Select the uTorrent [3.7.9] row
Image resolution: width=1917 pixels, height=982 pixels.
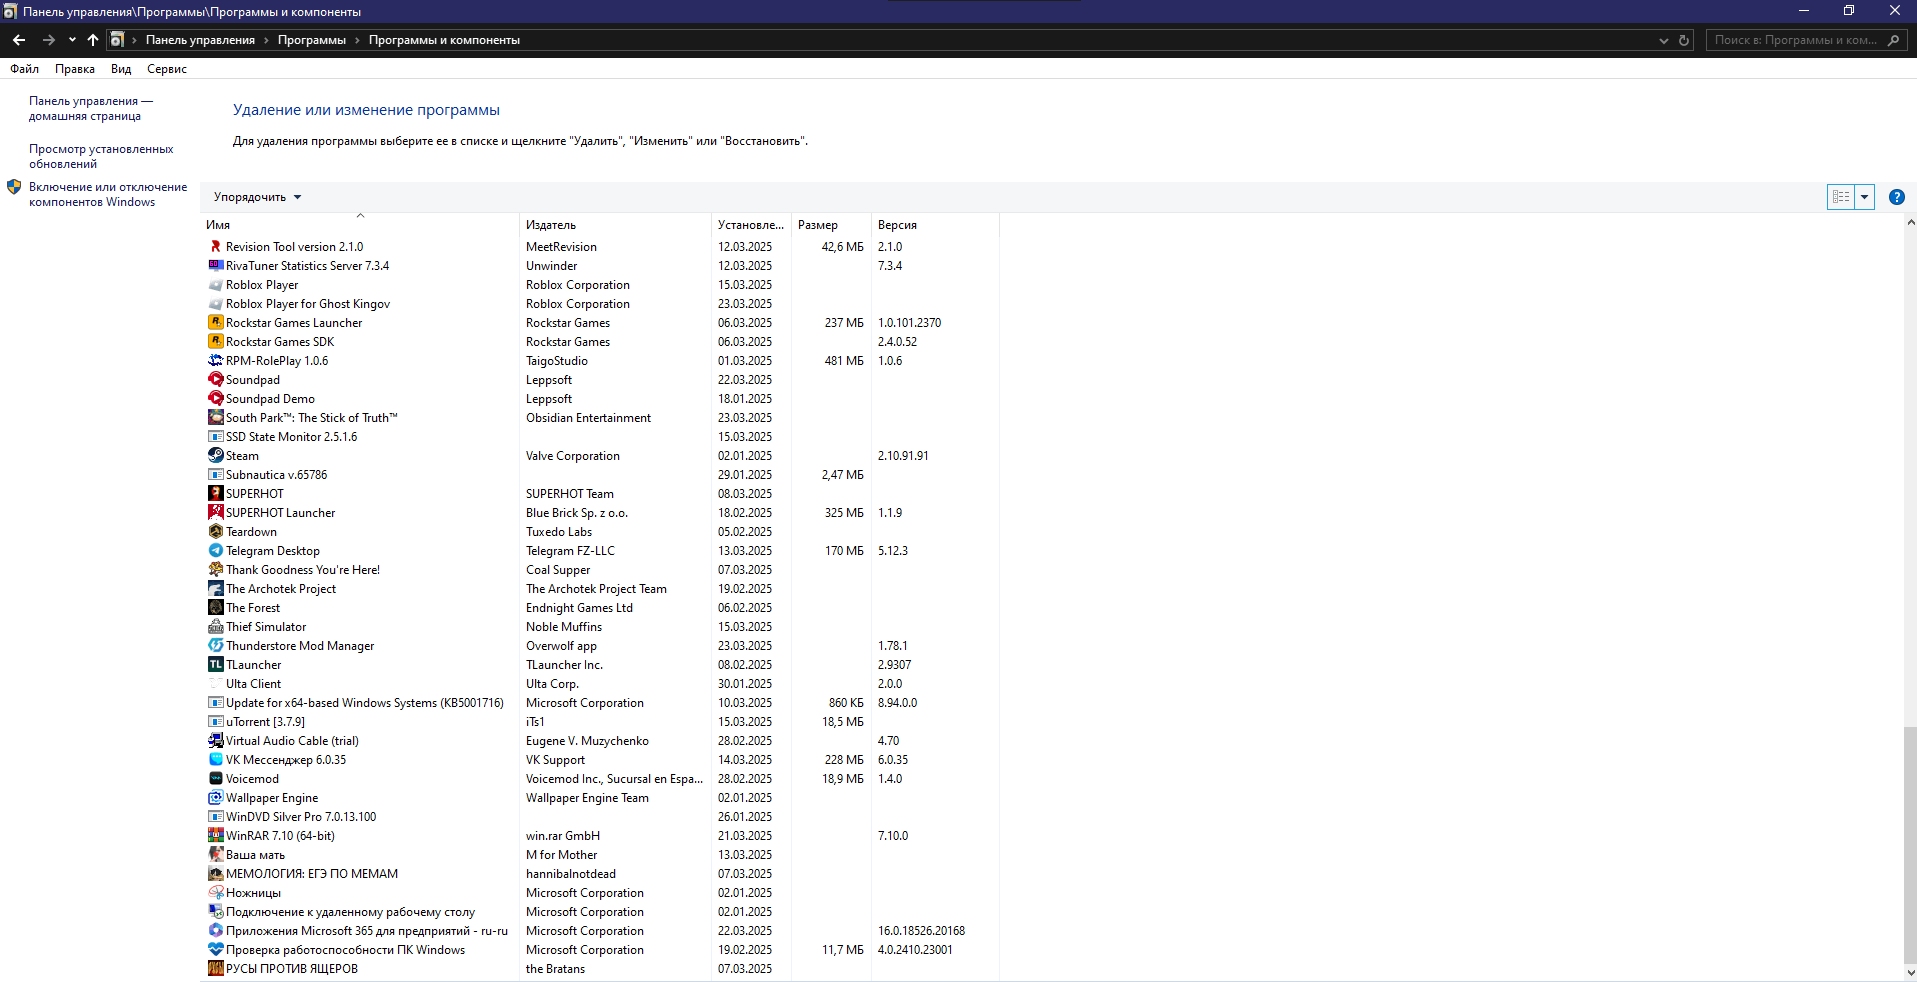pos(600,721)
